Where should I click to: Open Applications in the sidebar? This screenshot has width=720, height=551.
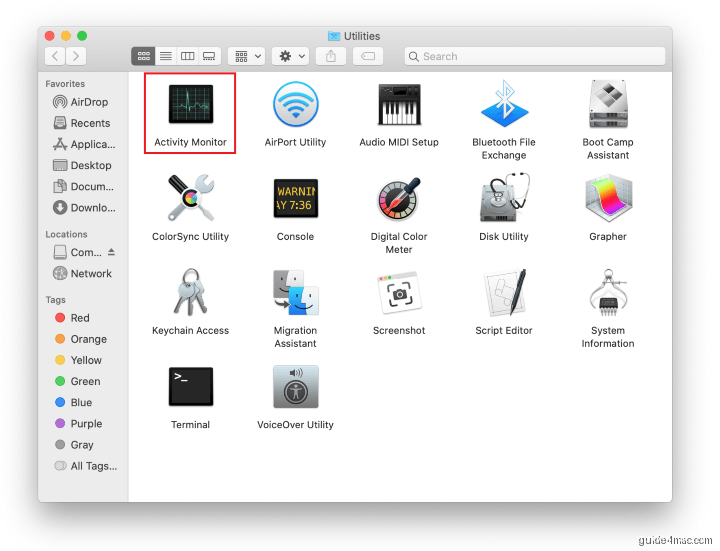[84, 144]
